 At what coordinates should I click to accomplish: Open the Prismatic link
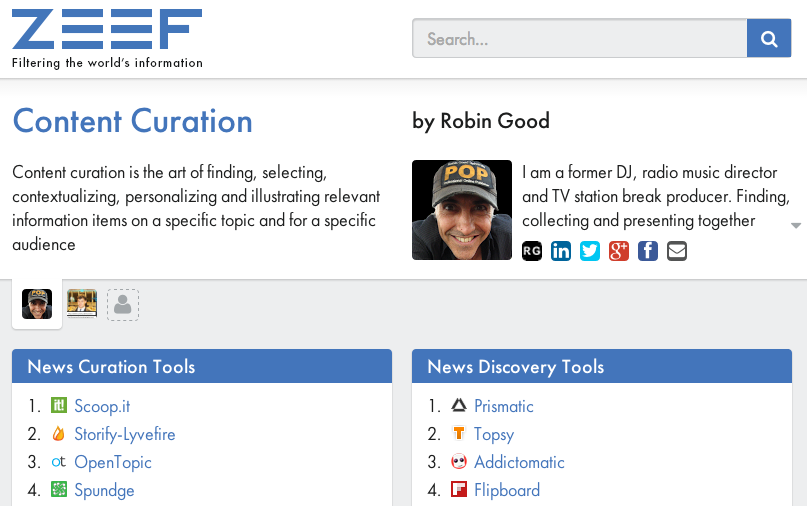[503, 406]
